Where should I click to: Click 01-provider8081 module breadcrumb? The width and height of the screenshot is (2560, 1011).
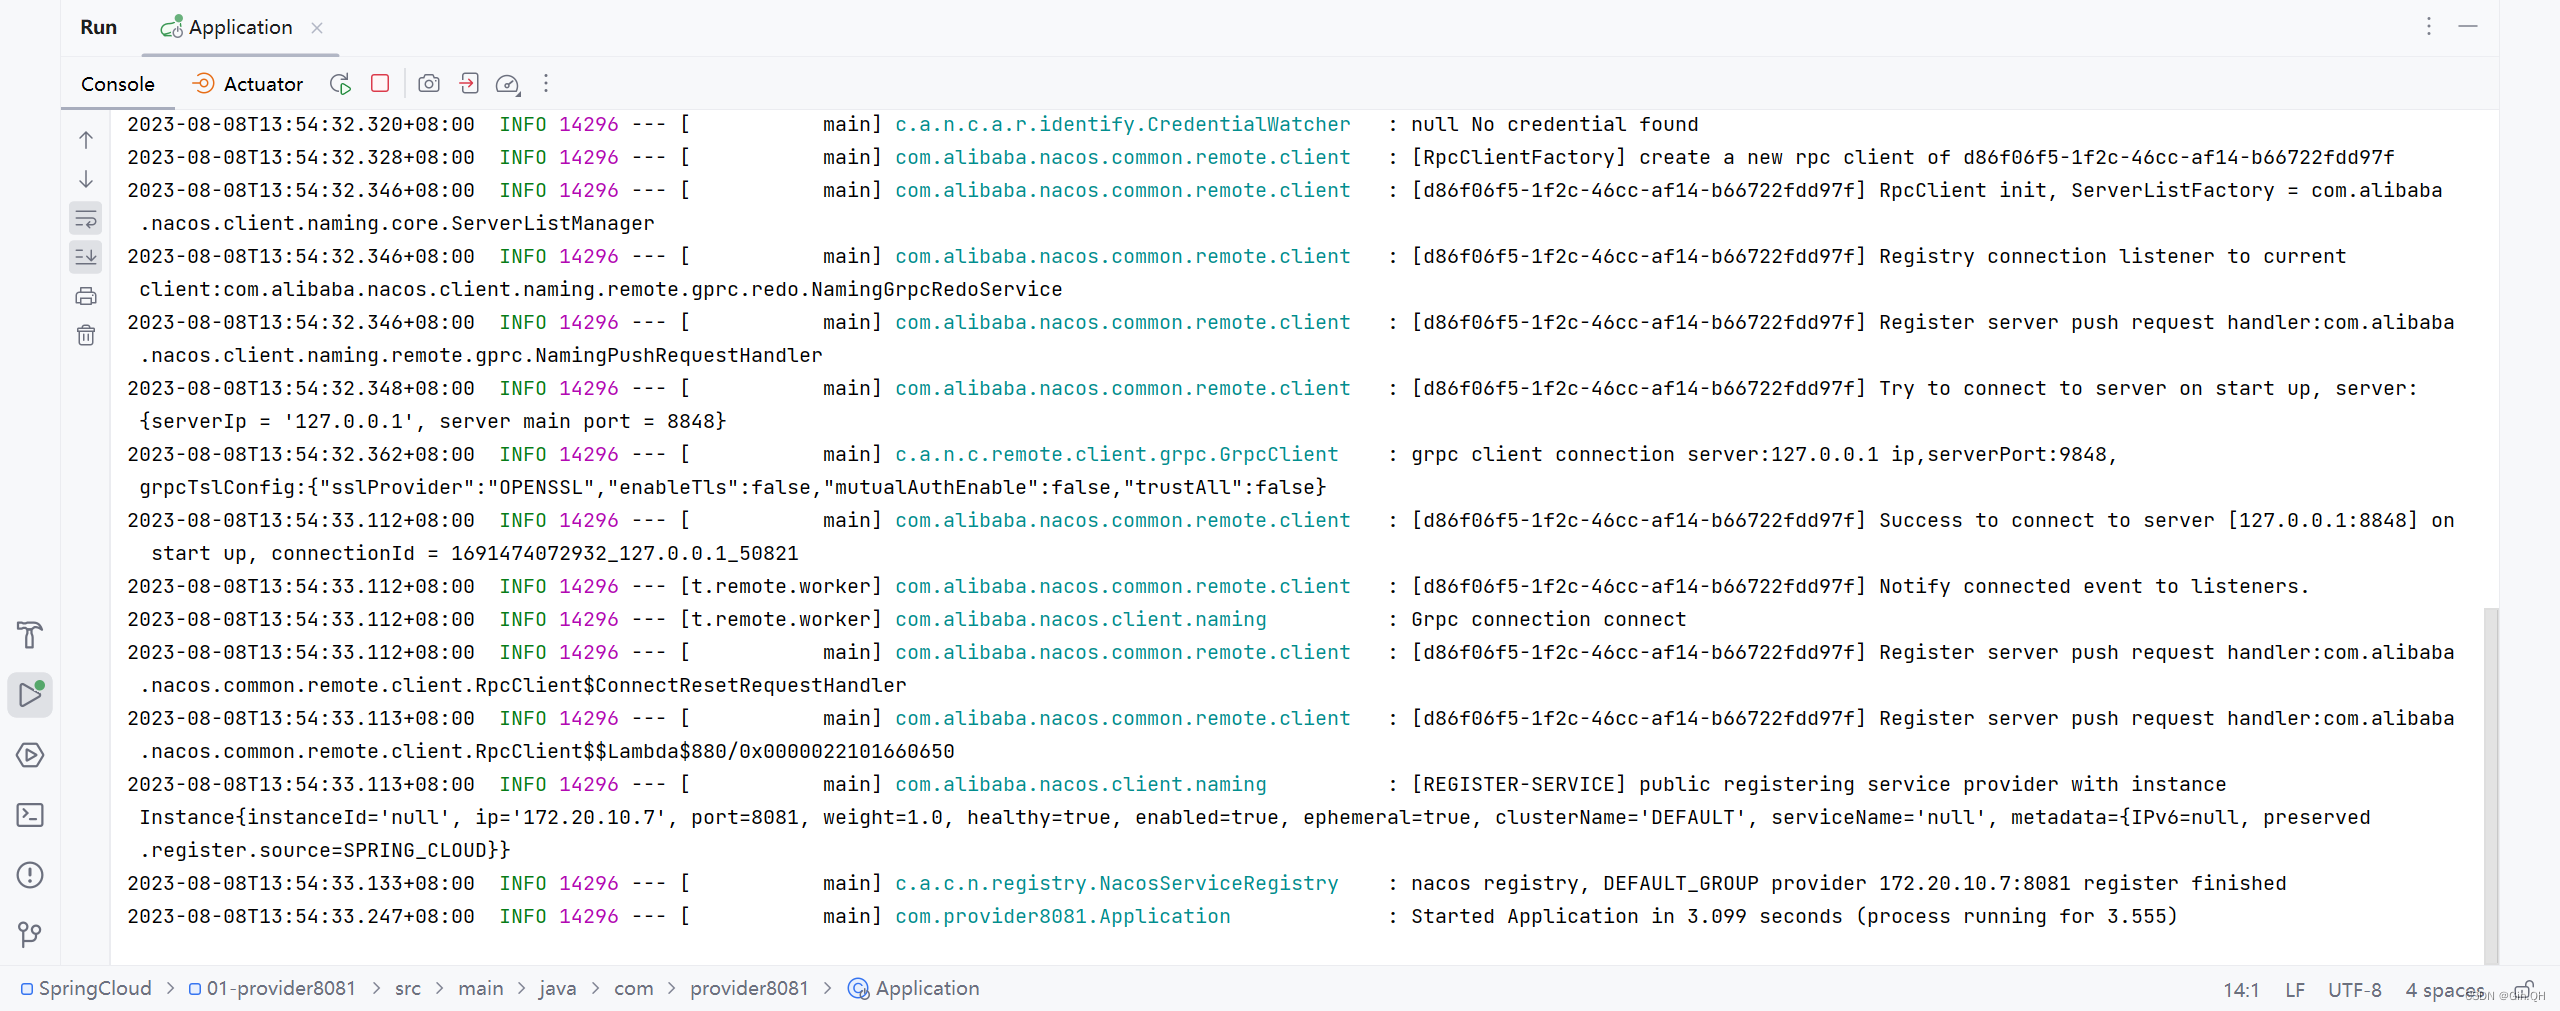point(272,988)
